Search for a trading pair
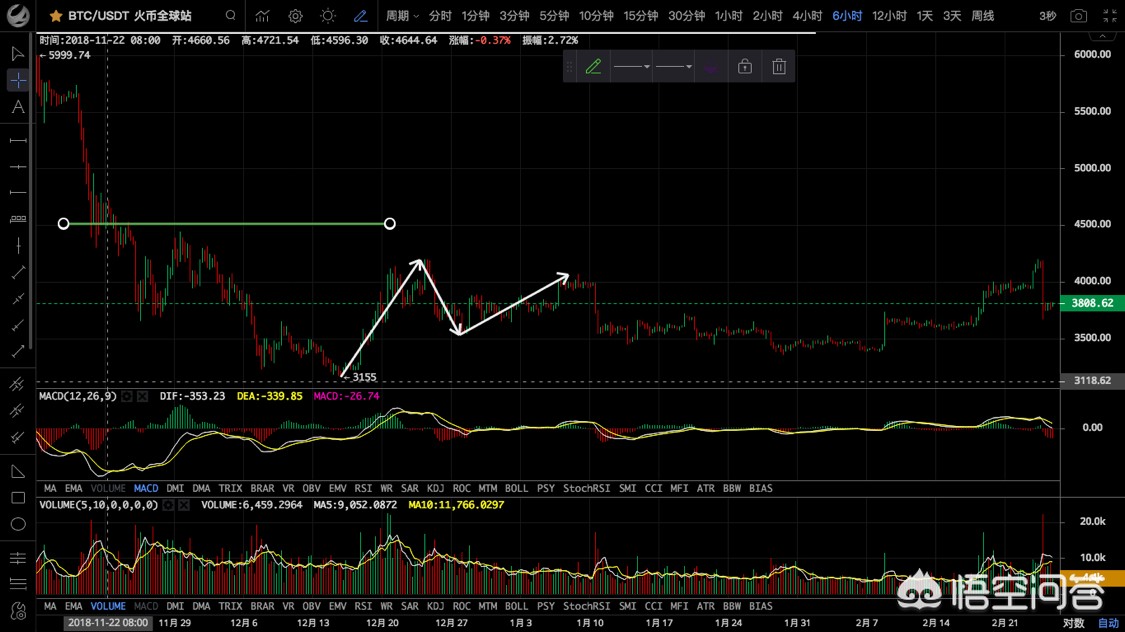 (231, 16)
